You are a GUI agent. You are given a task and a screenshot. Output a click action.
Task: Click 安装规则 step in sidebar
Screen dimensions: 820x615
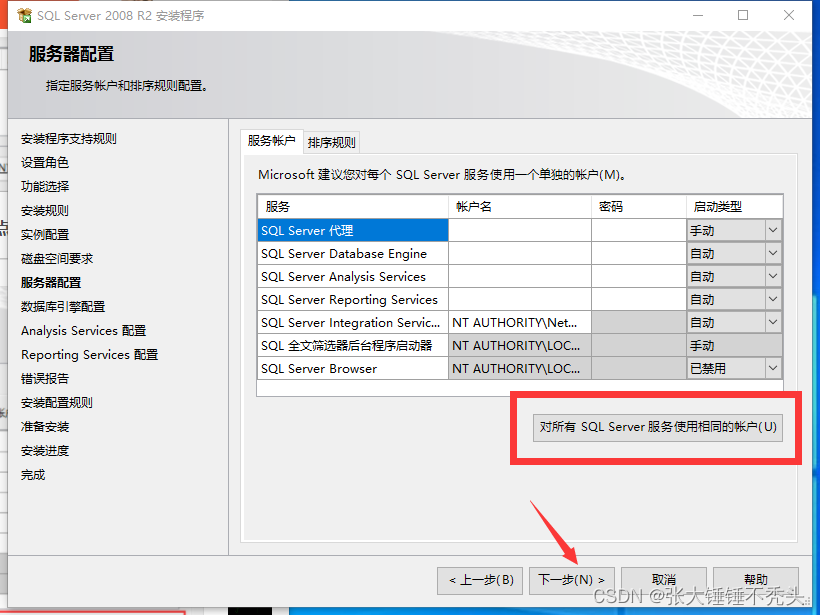[45, 211]
